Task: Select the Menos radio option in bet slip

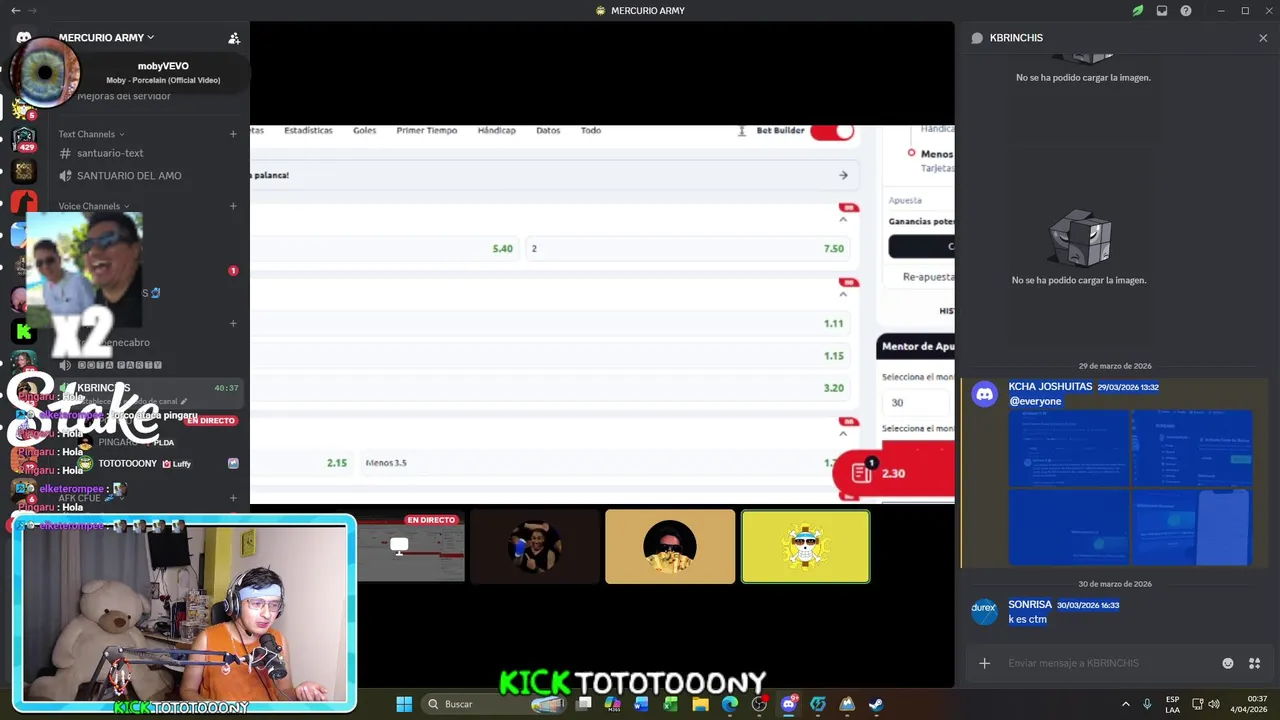Action: [911, 153]
